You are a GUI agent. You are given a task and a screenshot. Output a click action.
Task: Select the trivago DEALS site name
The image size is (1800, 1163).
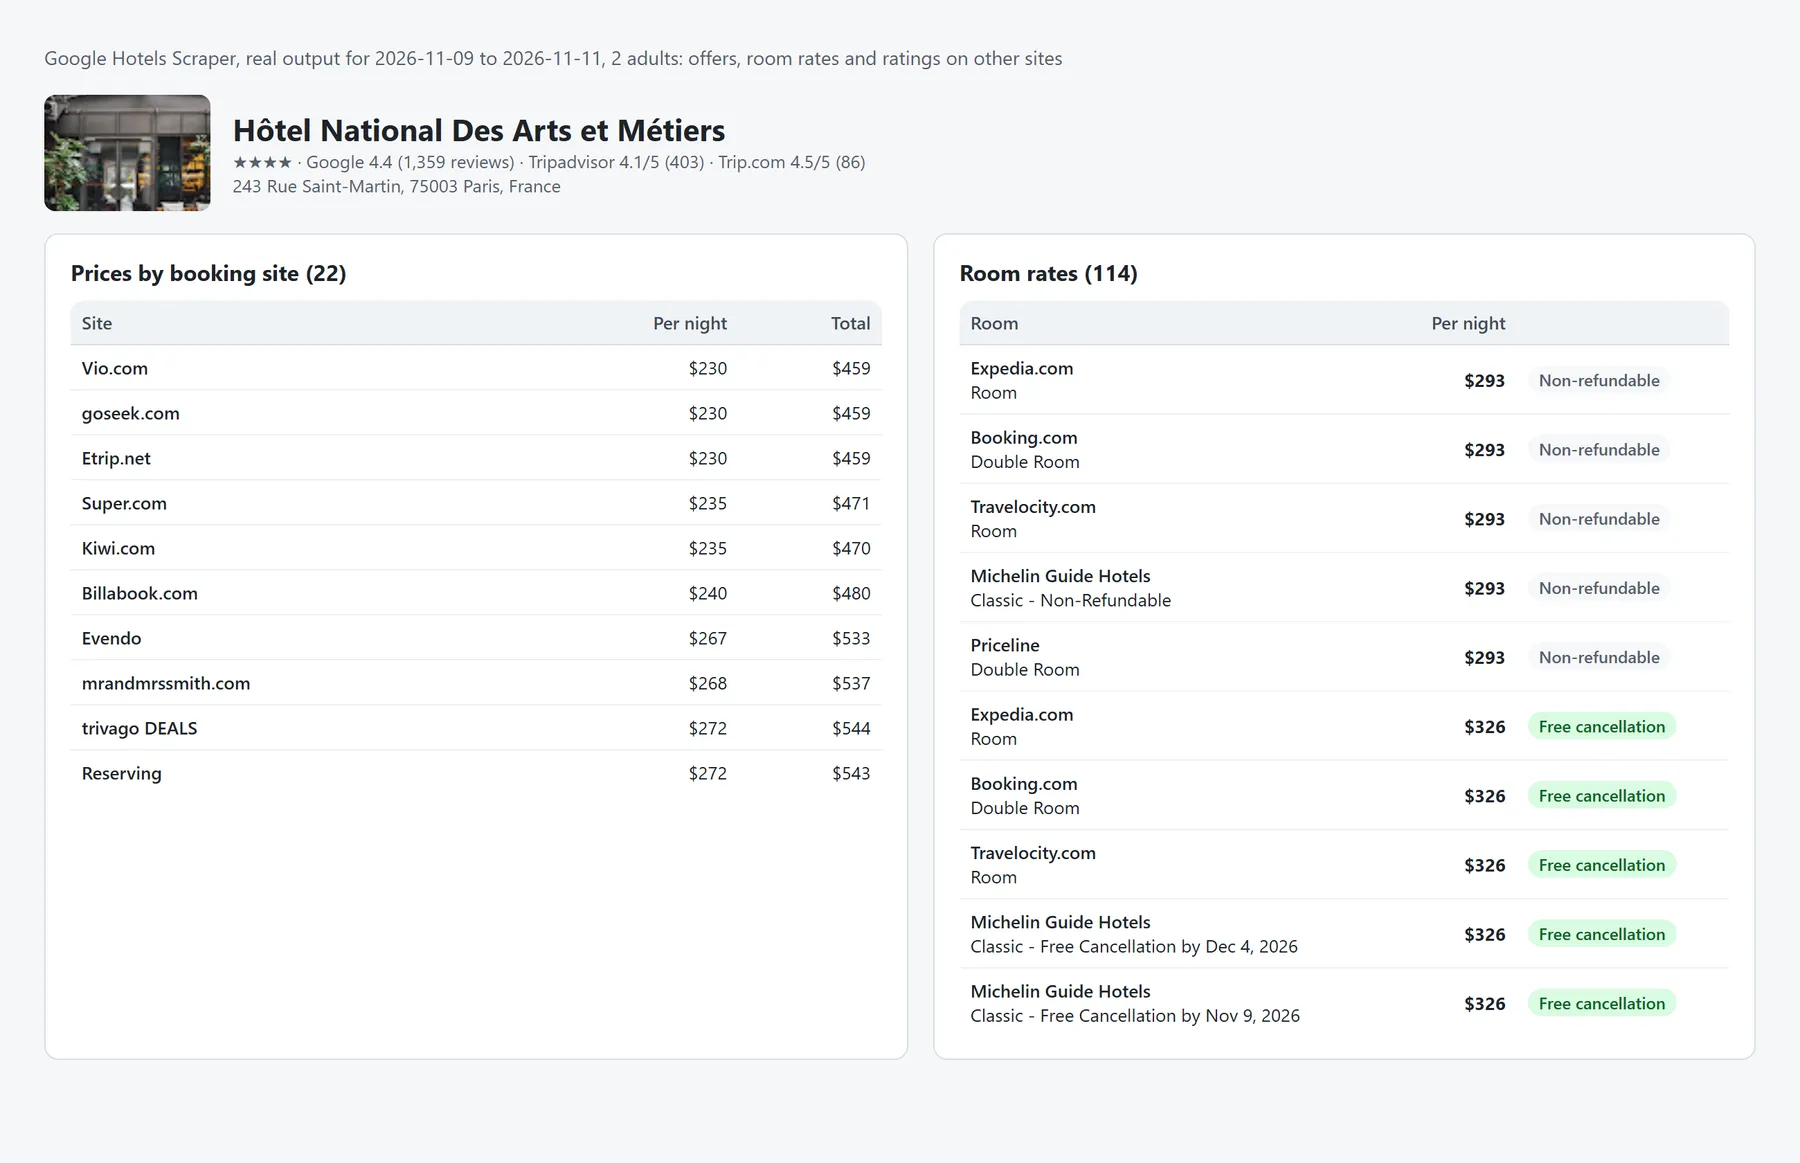point(139,728)
